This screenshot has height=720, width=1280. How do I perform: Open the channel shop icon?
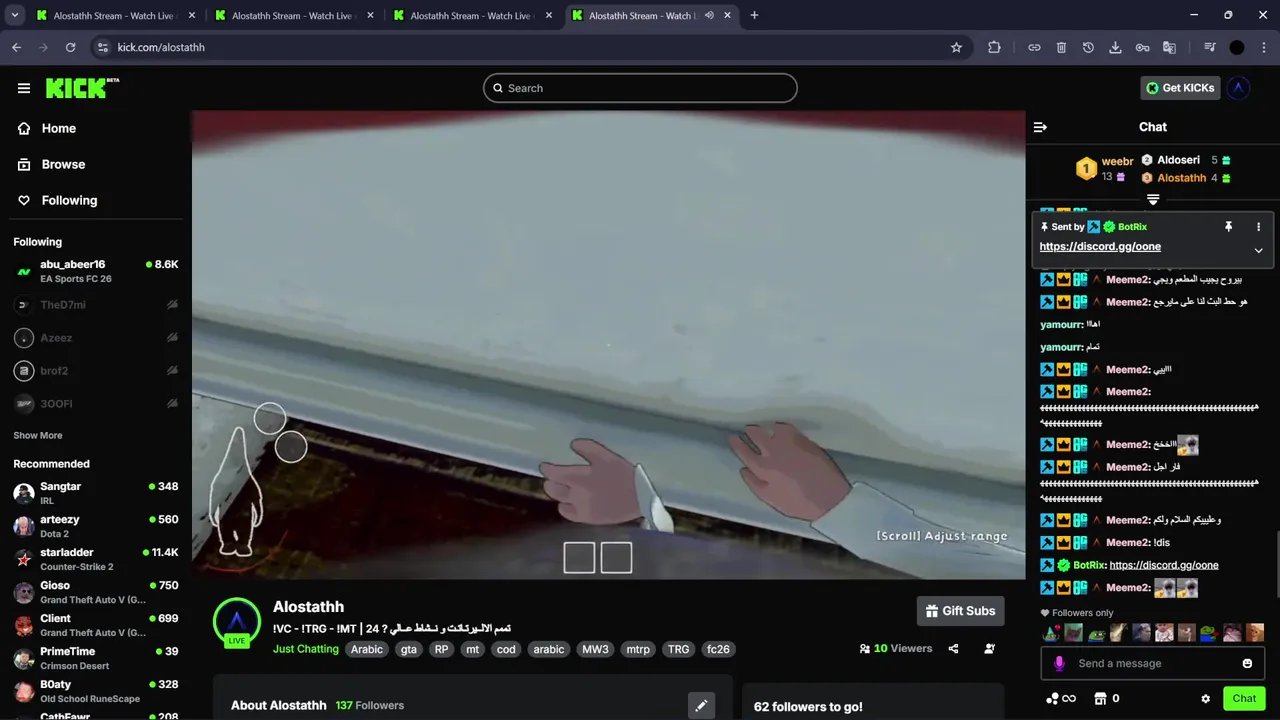(1100, 699)
